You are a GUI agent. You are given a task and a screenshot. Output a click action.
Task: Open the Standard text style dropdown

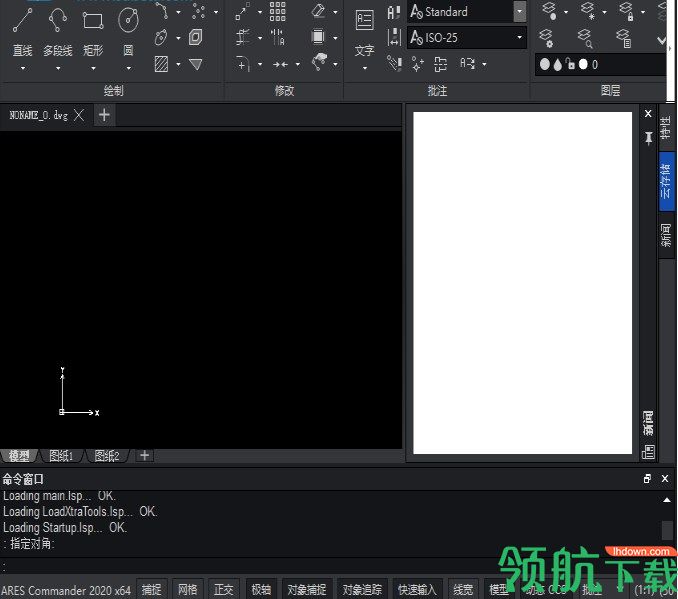(x=520, y=12)
